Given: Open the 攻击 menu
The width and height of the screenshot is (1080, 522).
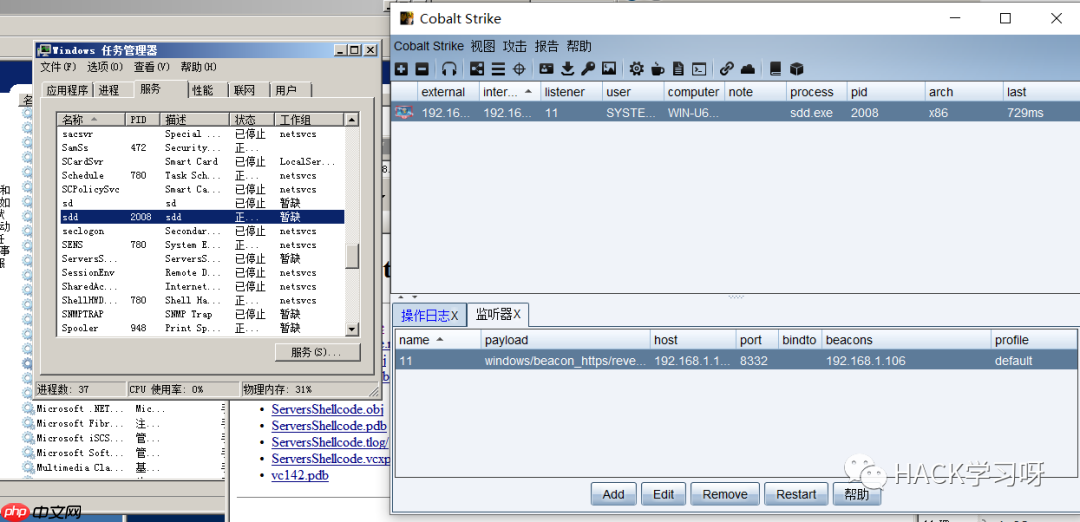Looking at the screenshot, I should coord(515,47).
